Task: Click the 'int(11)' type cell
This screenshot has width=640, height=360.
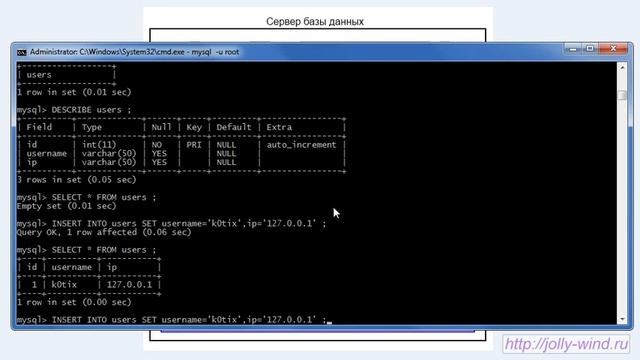Action: (x=99, y=145)
